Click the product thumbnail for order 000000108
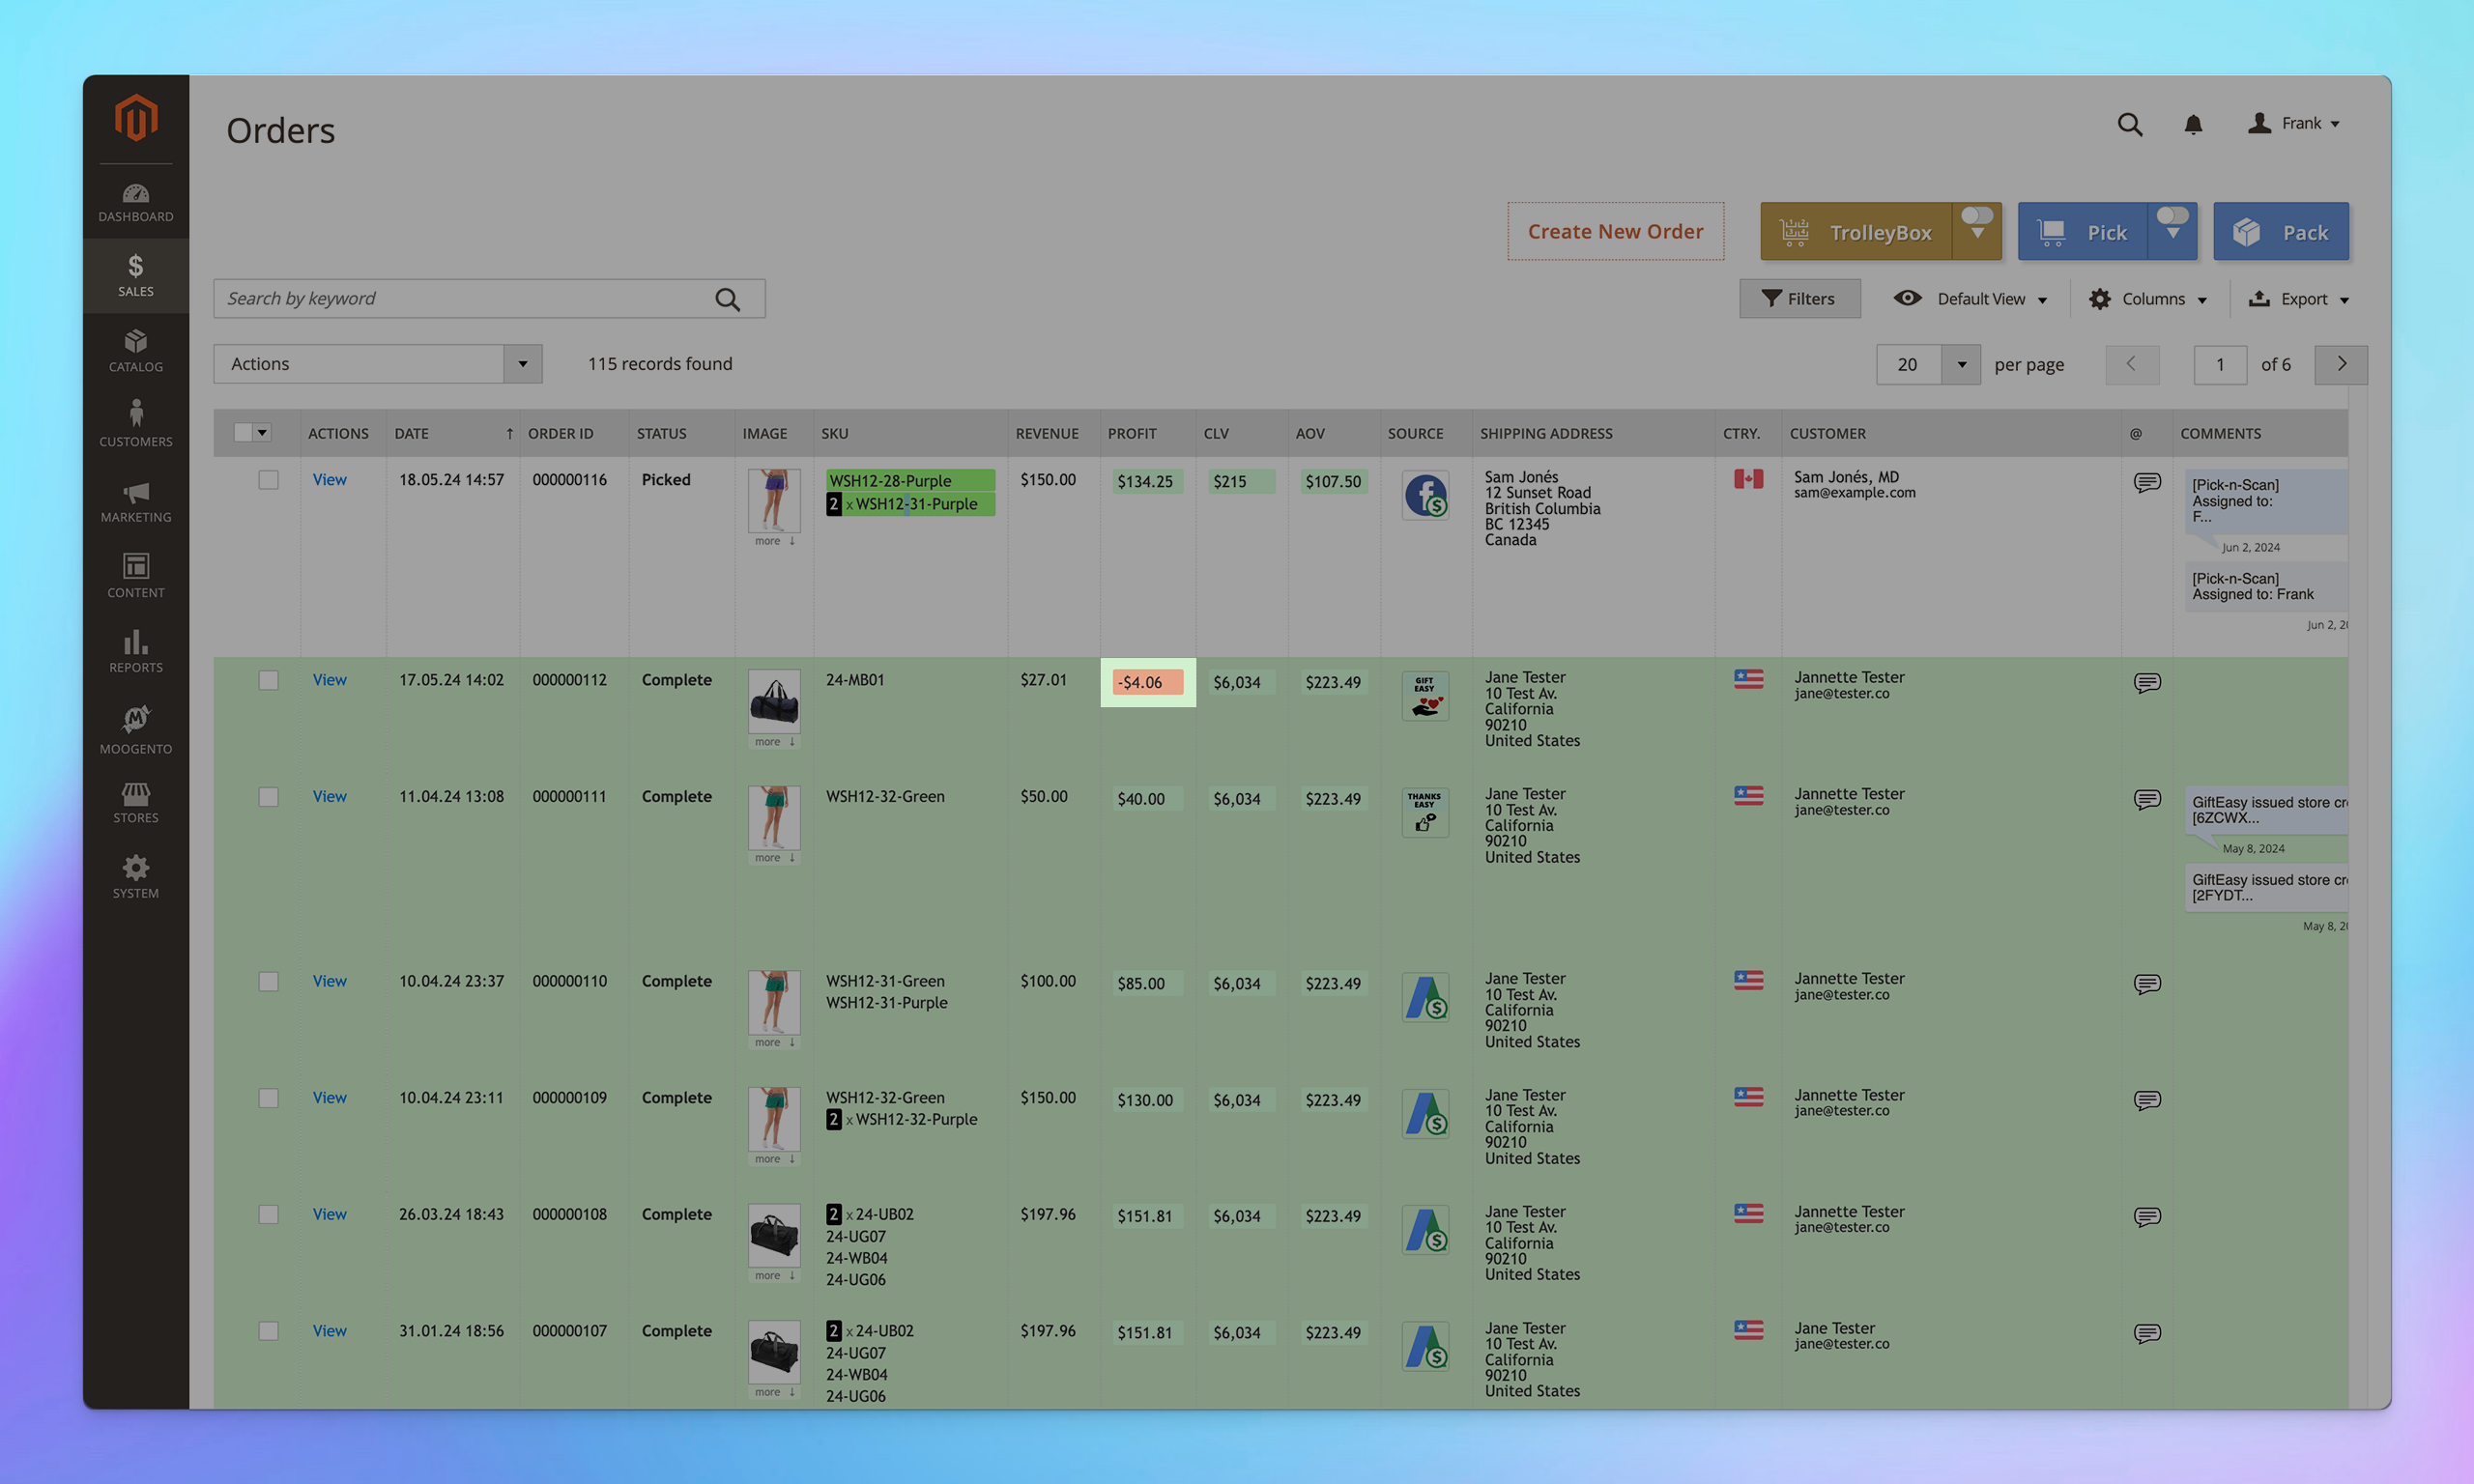Image resolution: width=2474 pixels, height=1484 pixels. (774, 1236)
